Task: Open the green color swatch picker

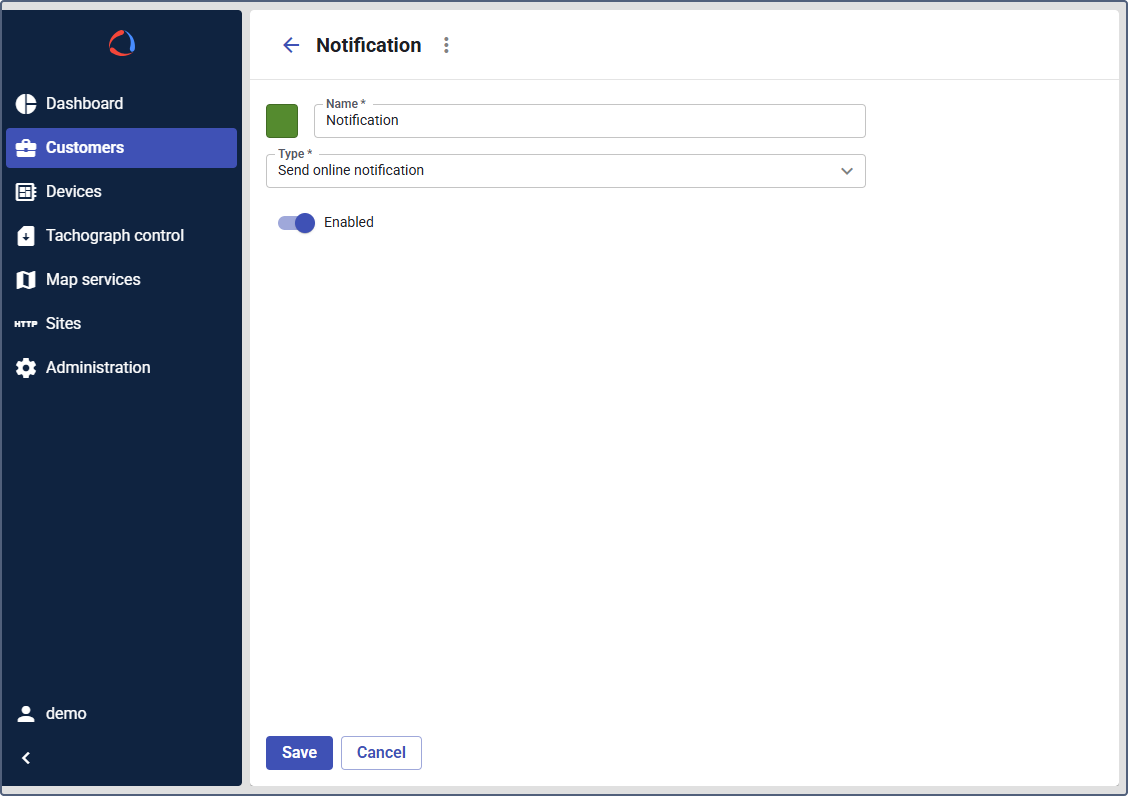Action: [x=282, y=121]
